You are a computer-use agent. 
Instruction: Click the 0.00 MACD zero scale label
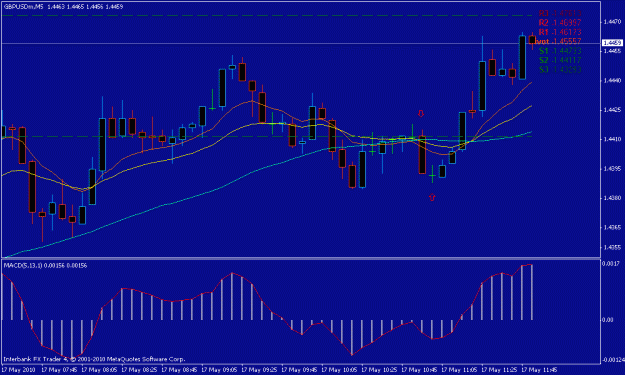coord(608,320)
